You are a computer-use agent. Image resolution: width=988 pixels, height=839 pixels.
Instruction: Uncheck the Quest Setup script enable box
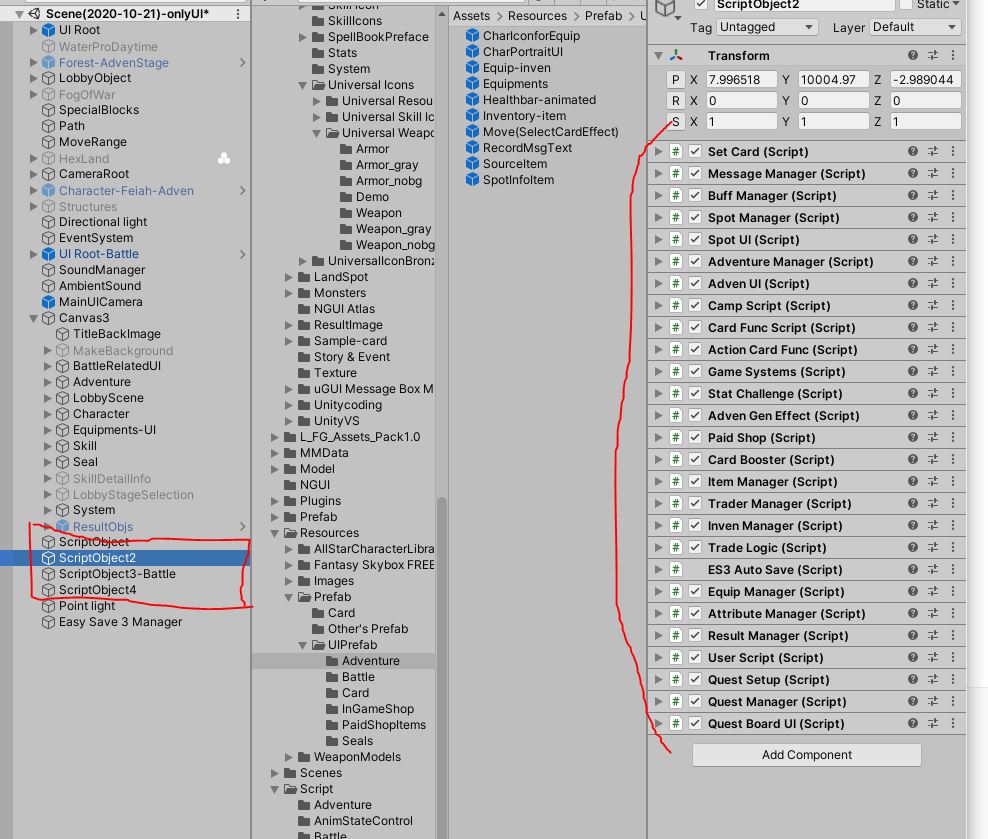tap(695, 679)
